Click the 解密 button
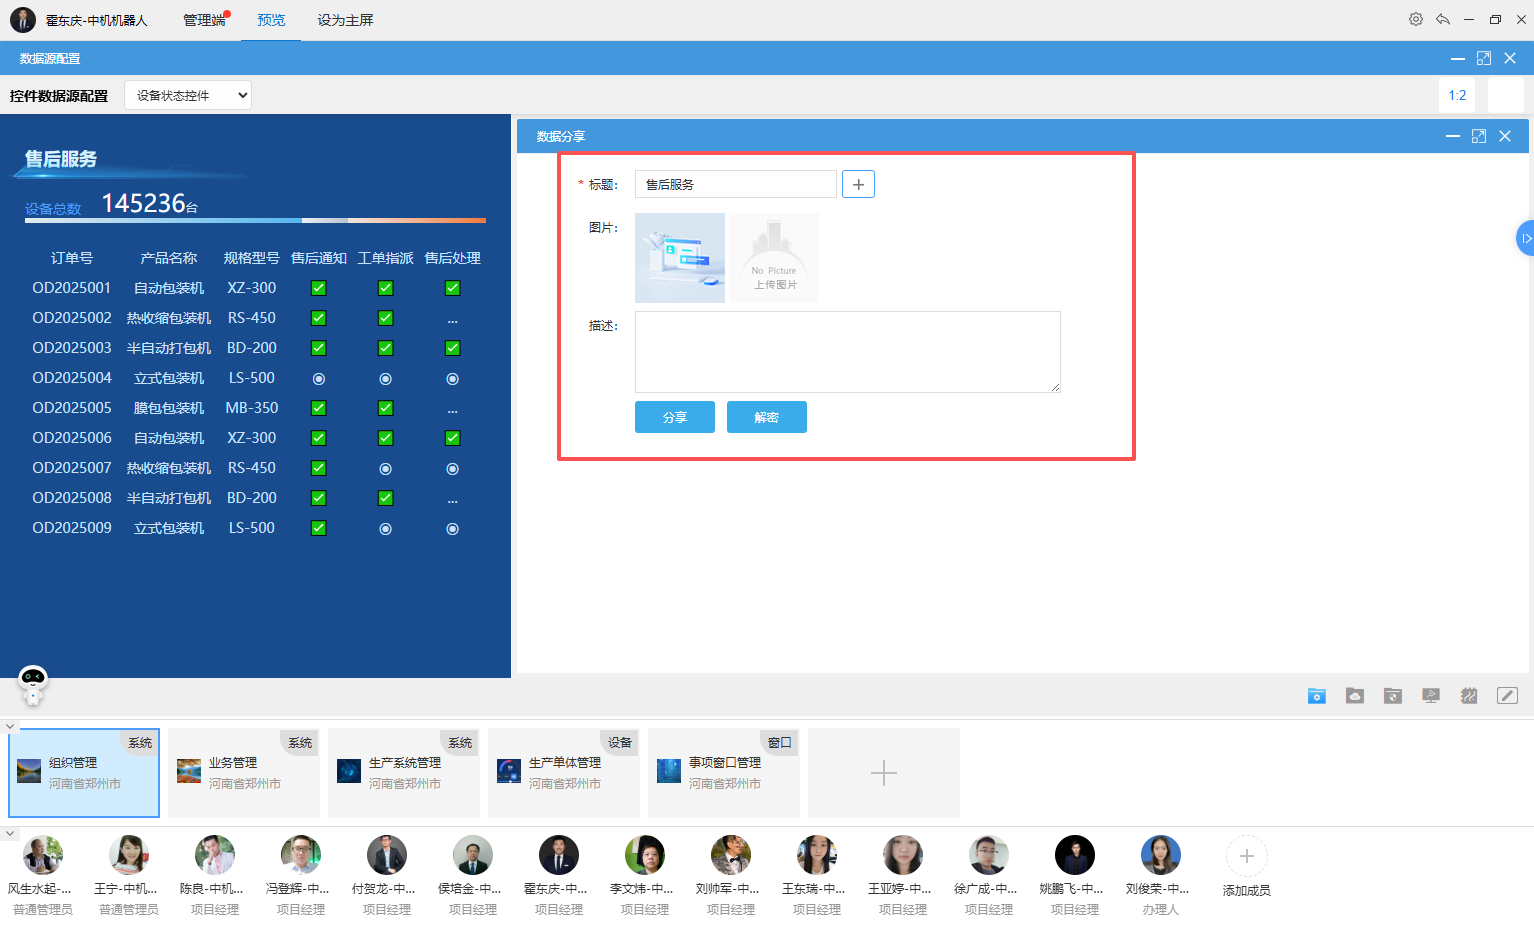 766,417
